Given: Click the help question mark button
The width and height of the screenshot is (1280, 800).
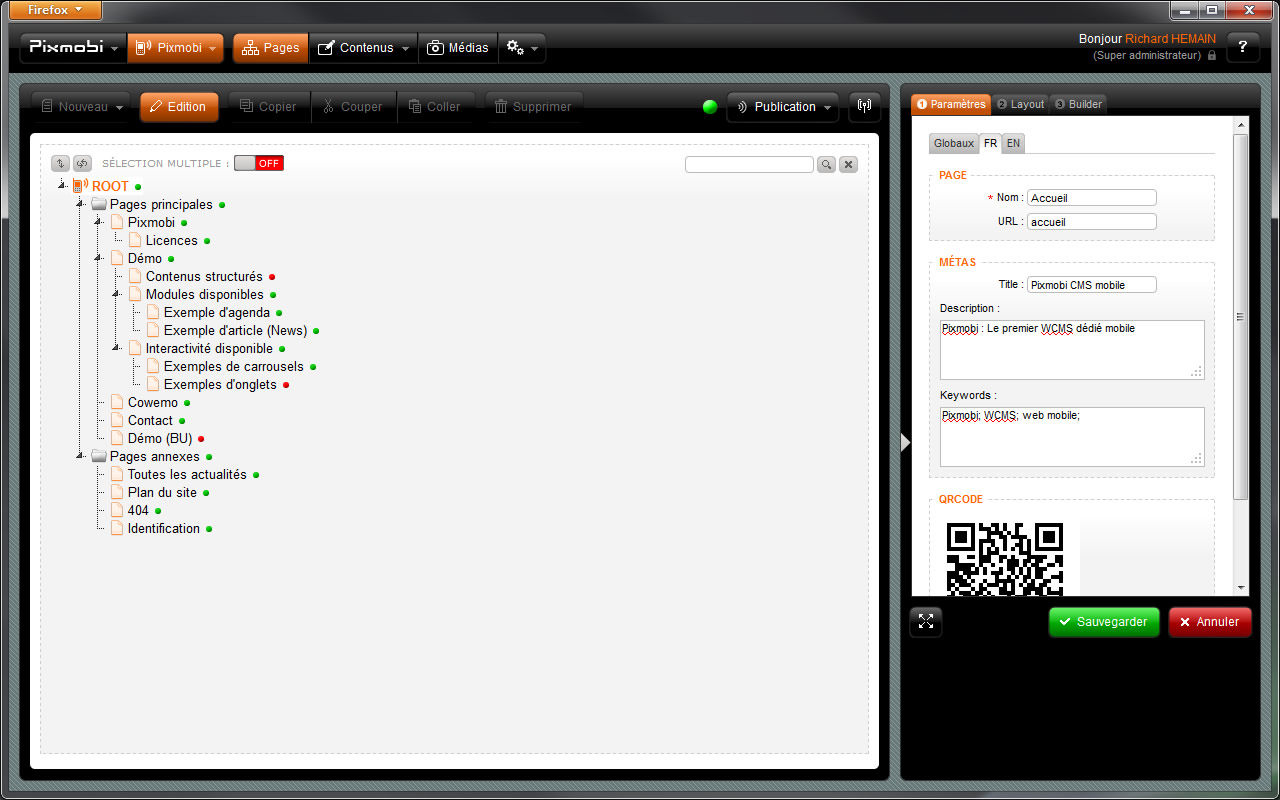Looking at the screenshot, I should coord(1242,47).
